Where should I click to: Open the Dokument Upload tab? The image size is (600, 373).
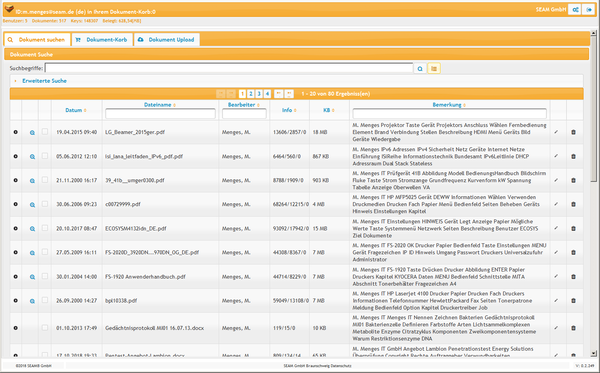(166, 39)
